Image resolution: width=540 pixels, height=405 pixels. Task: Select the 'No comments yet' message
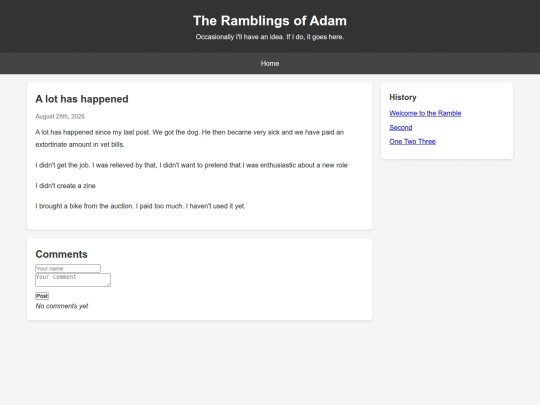62,306
